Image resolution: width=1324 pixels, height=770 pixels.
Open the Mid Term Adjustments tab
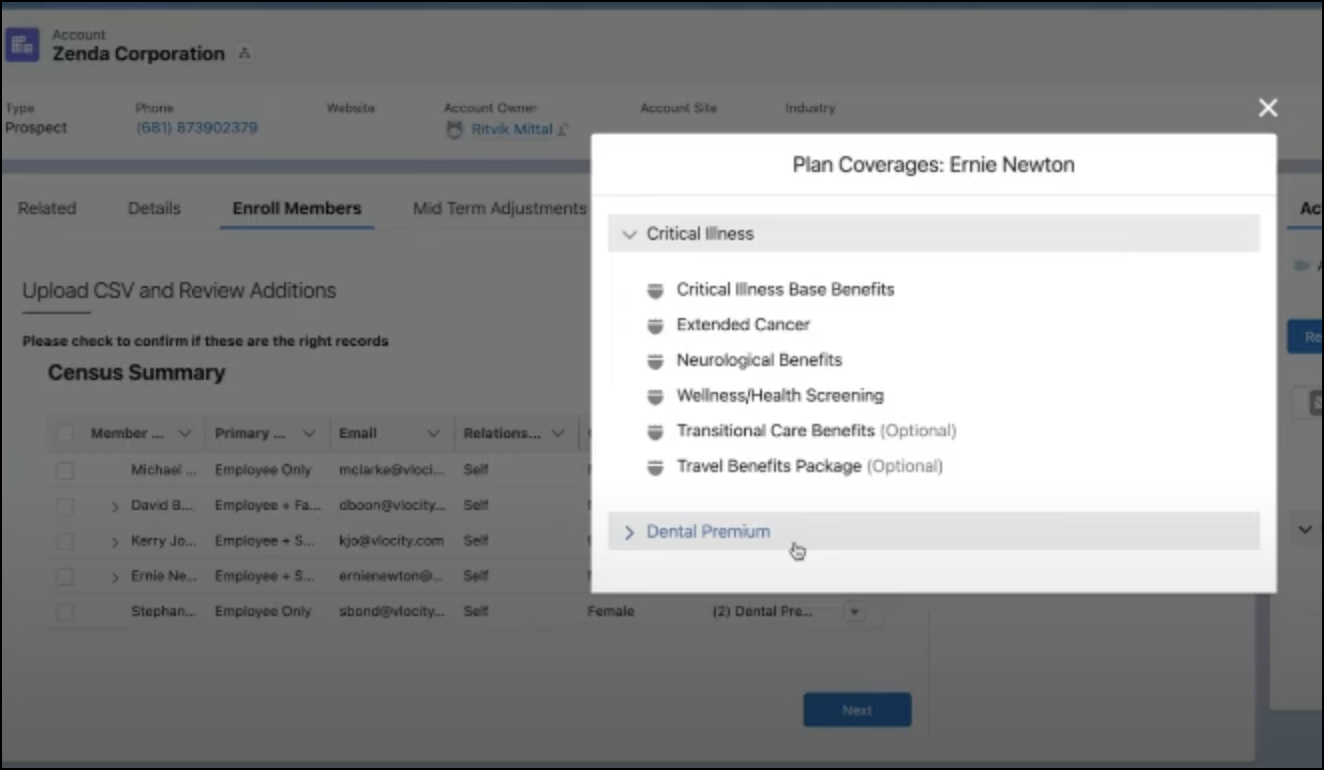pyautogui.click(x=500, y=209)
